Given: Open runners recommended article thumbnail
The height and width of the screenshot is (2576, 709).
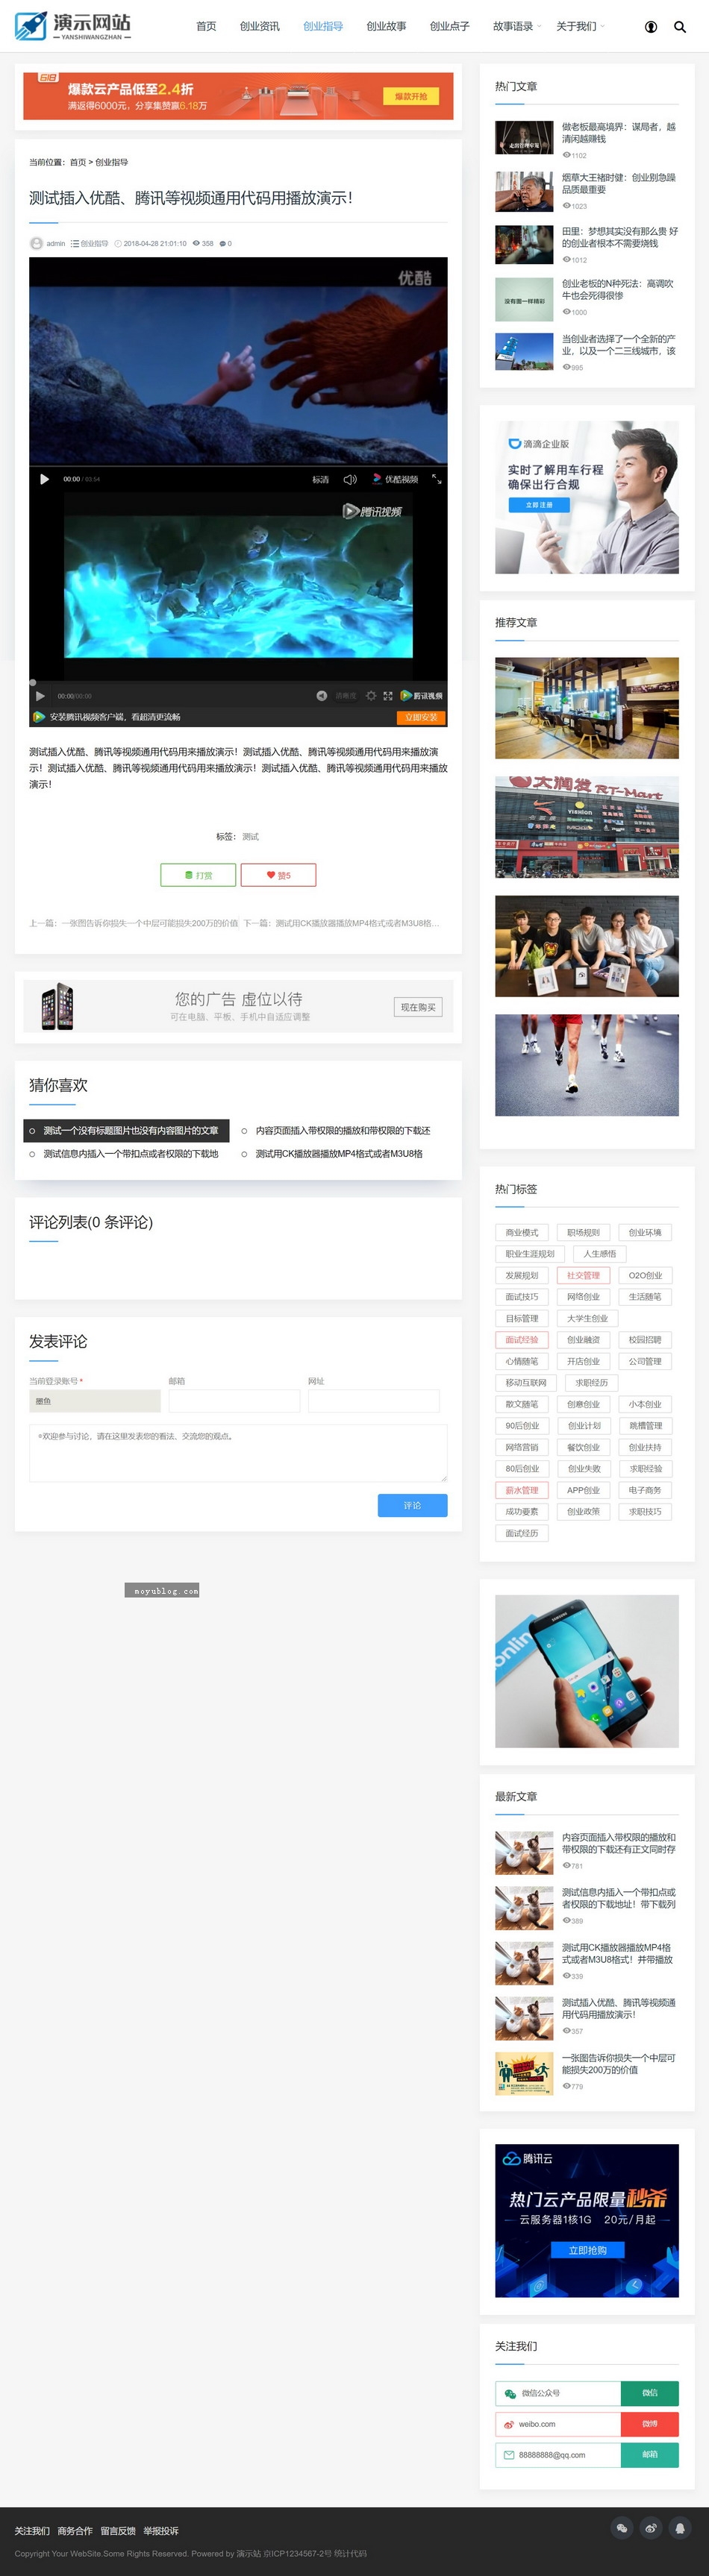Looking at the screenshot, I should pos(587,1065).
